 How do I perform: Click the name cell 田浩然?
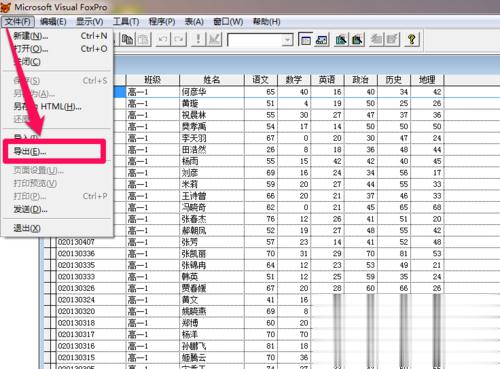tap(212, 150)
